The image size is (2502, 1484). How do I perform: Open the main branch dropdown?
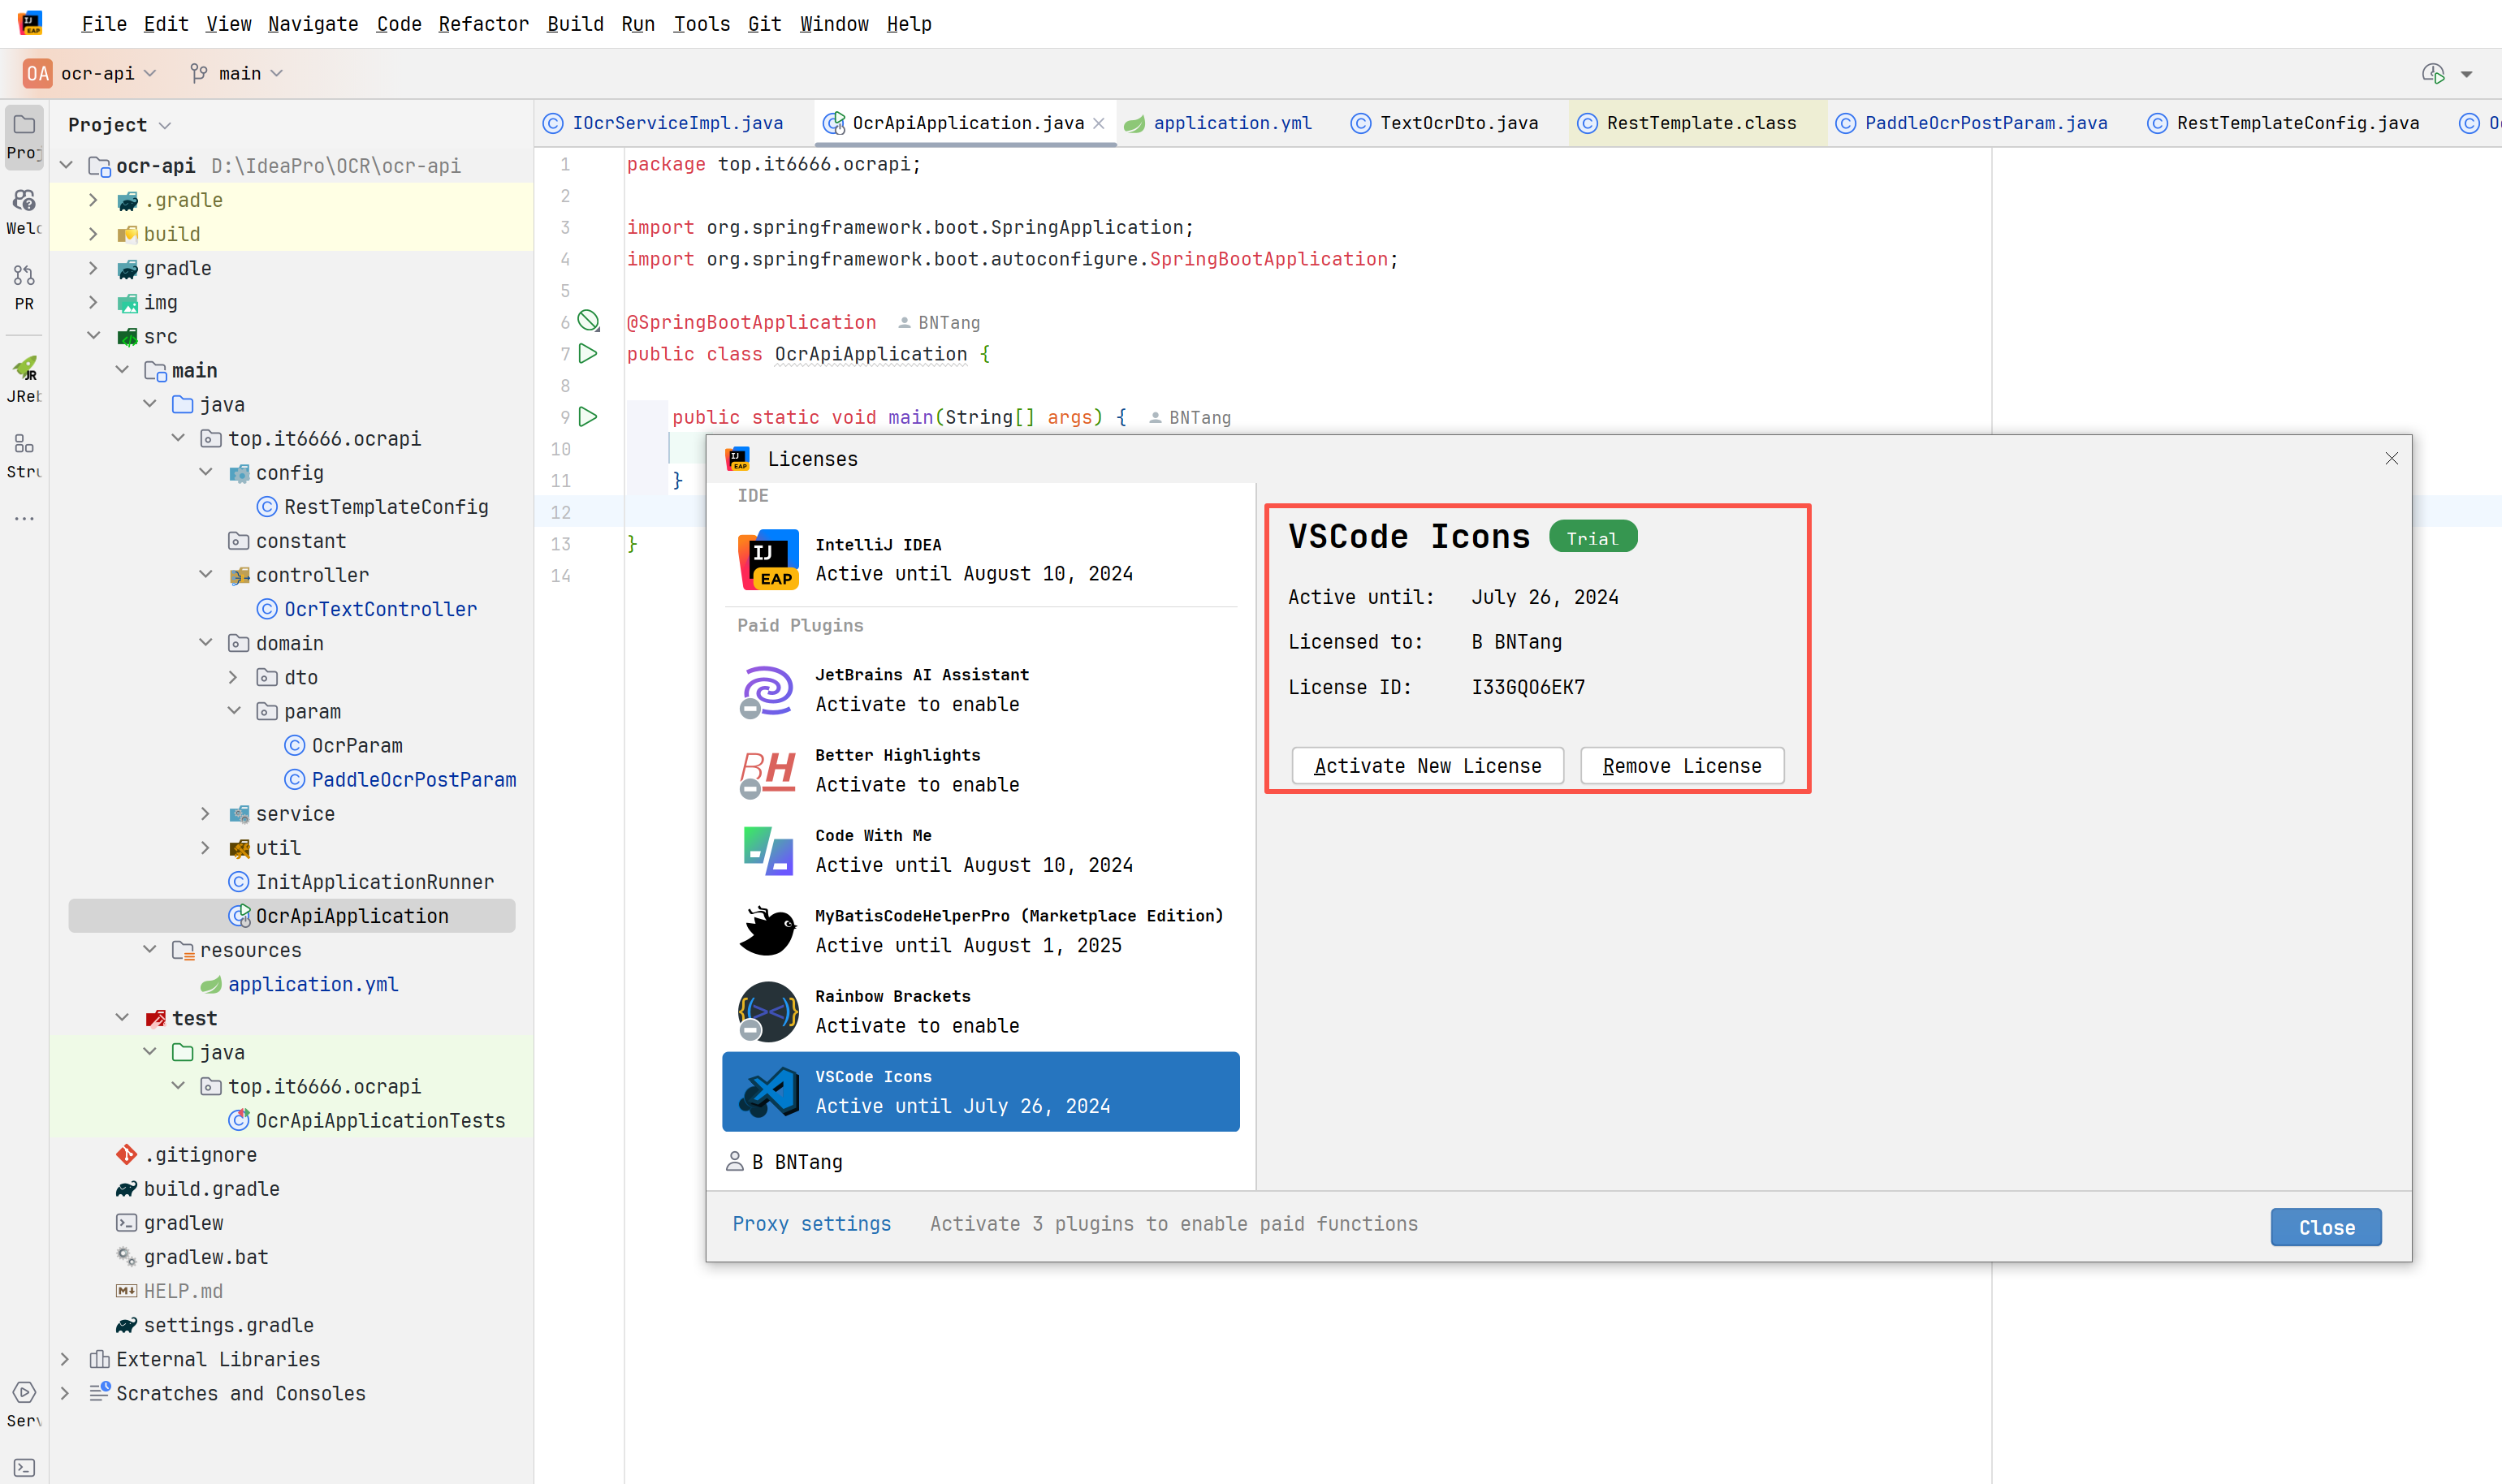[237, 73]
